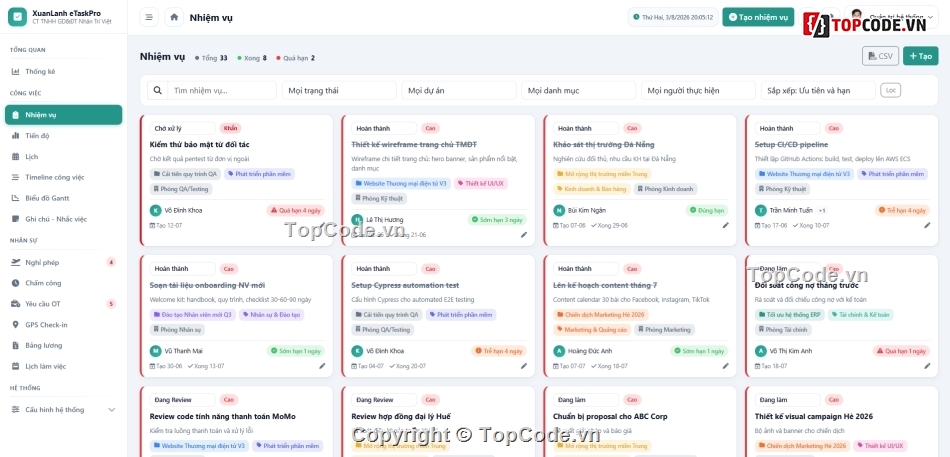
Task: Edit the Soạn tài liệu onboarding pencil icon
Action: pos(322,365)
